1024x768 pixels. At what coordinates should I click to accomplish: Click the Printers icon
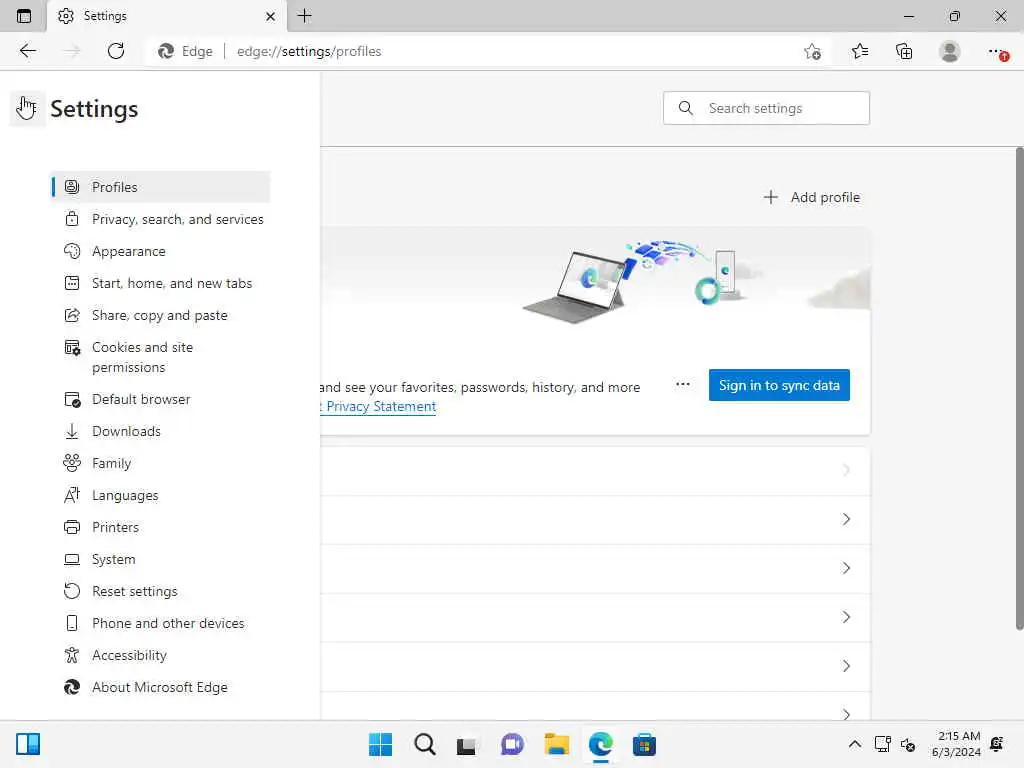coord(72,527)
